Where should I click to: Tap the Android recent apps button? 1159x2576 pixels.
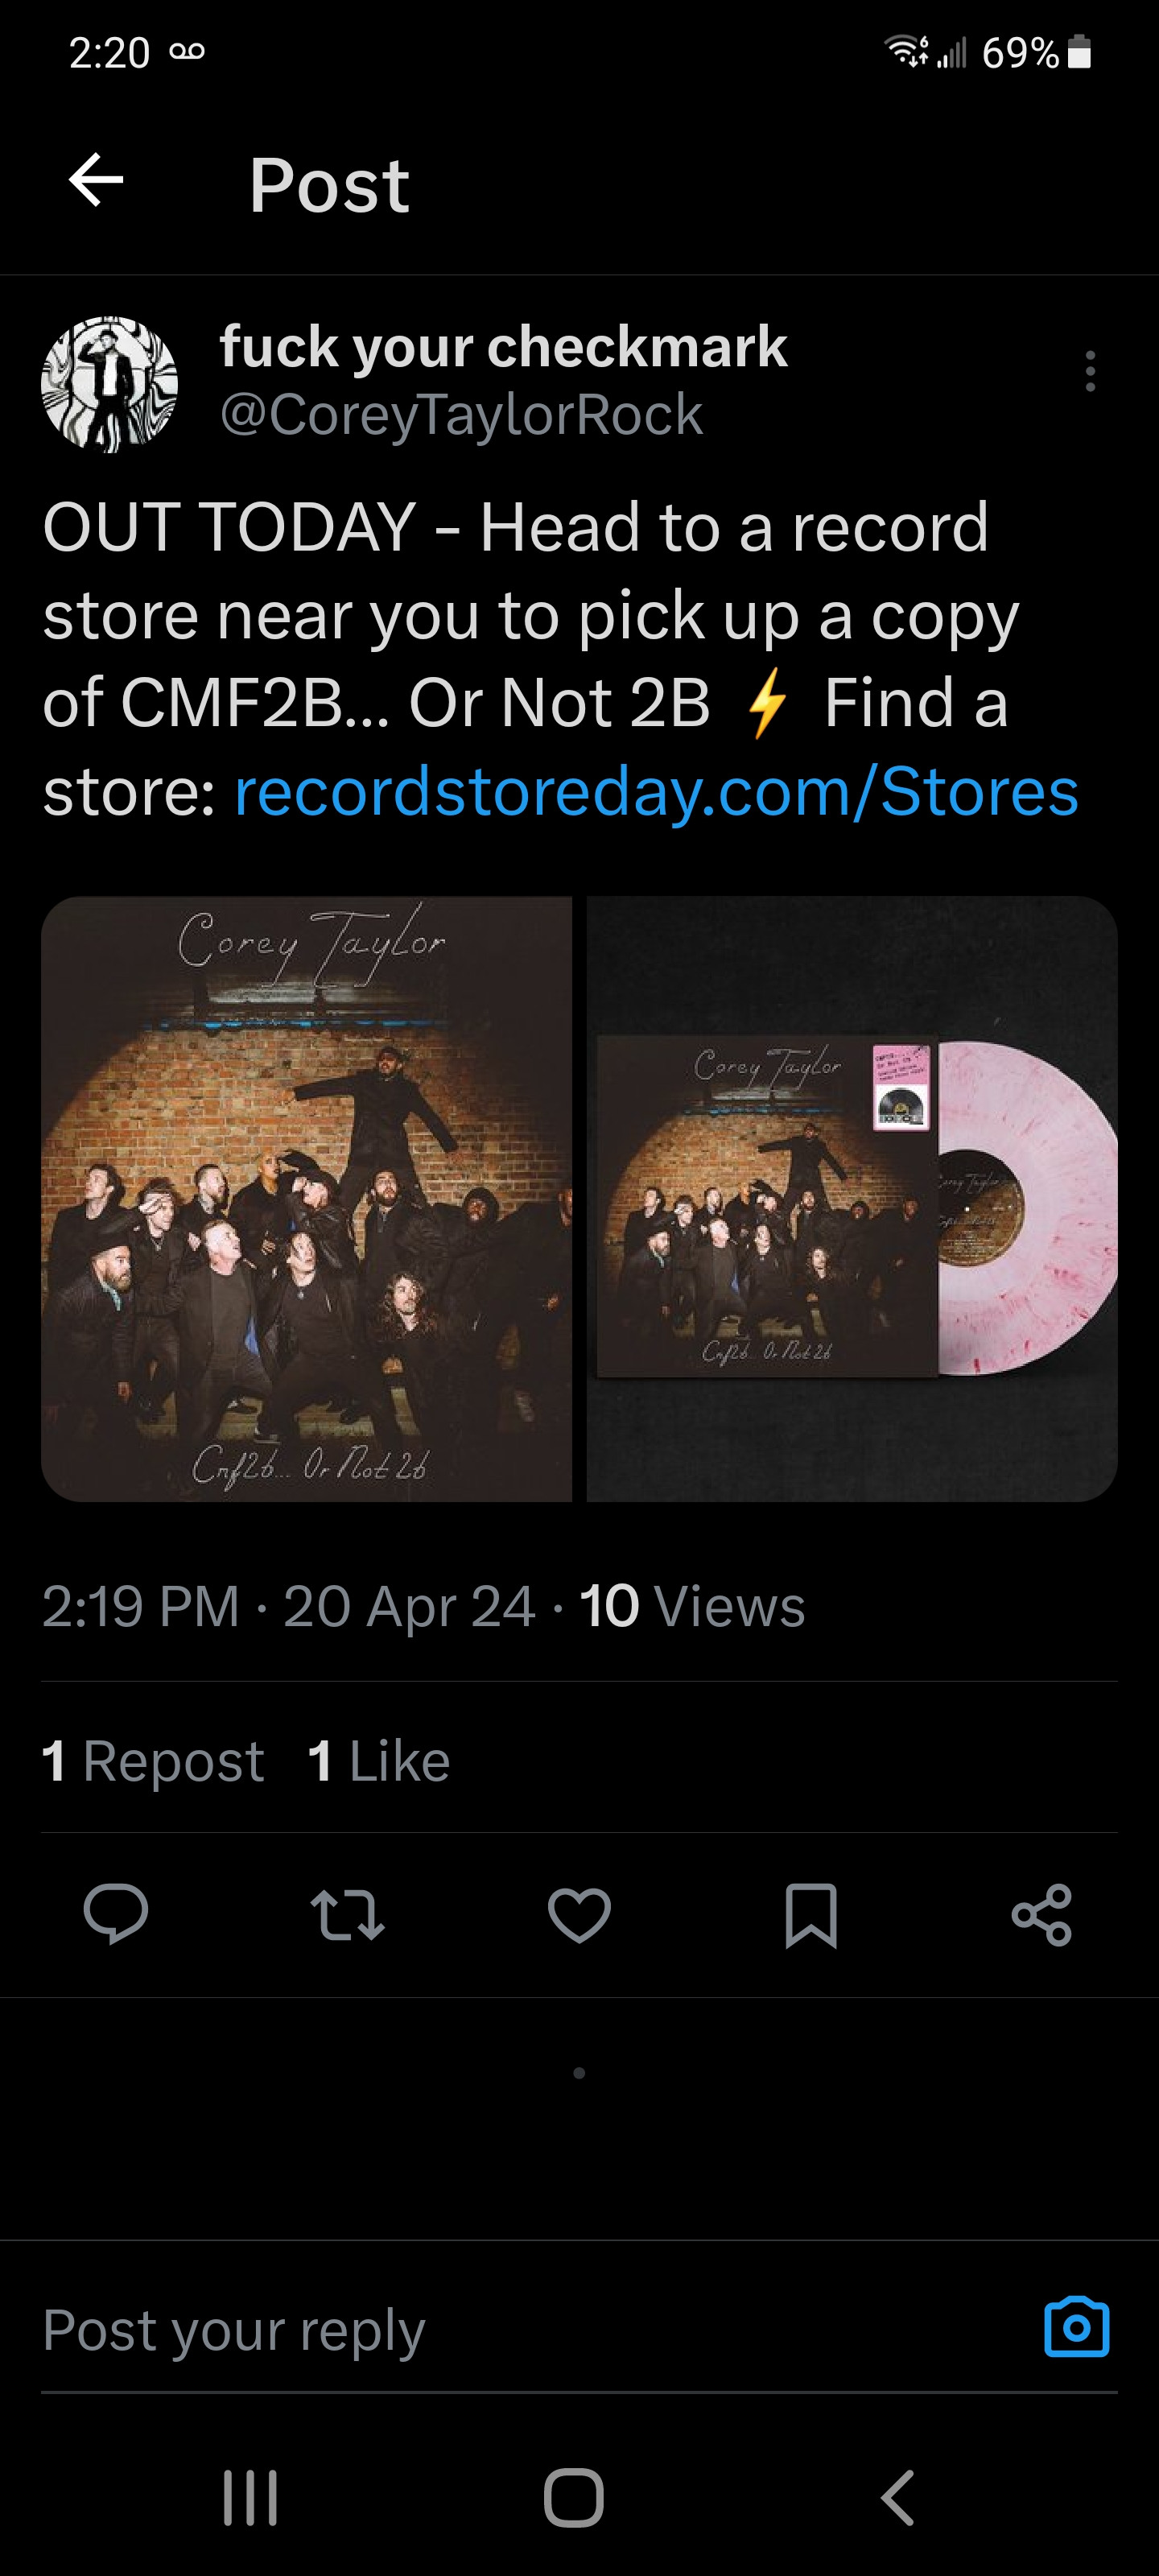pyautogui.click(x=250, y=2497)
